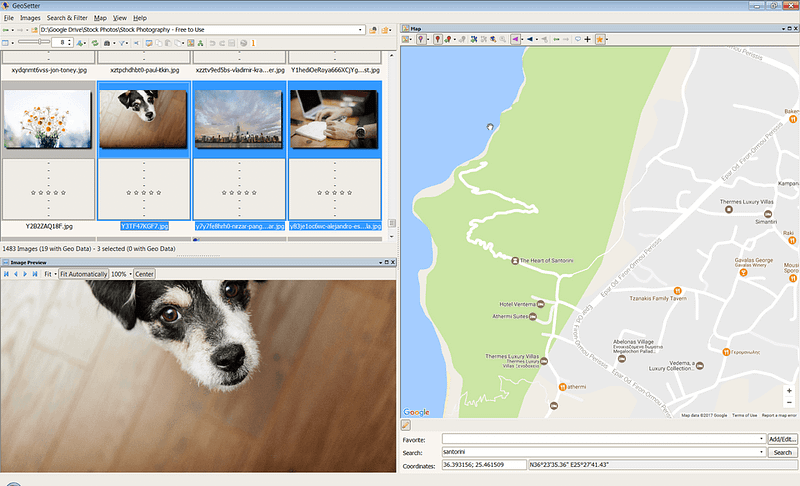Screen dimensions: 800x486
Task: Click the Hotel Ventema map marker
Action: click(540, 304)
